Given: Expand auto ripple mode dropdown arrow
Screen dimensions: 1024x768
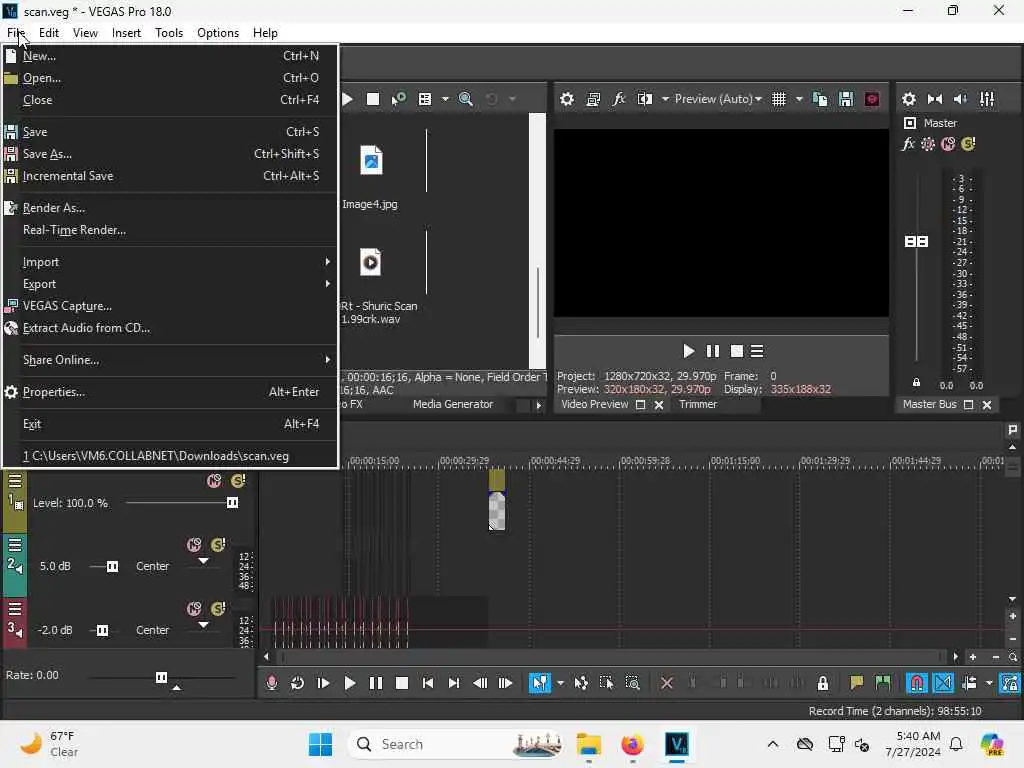Looking at the screenshot, I should tap(989, 683).
